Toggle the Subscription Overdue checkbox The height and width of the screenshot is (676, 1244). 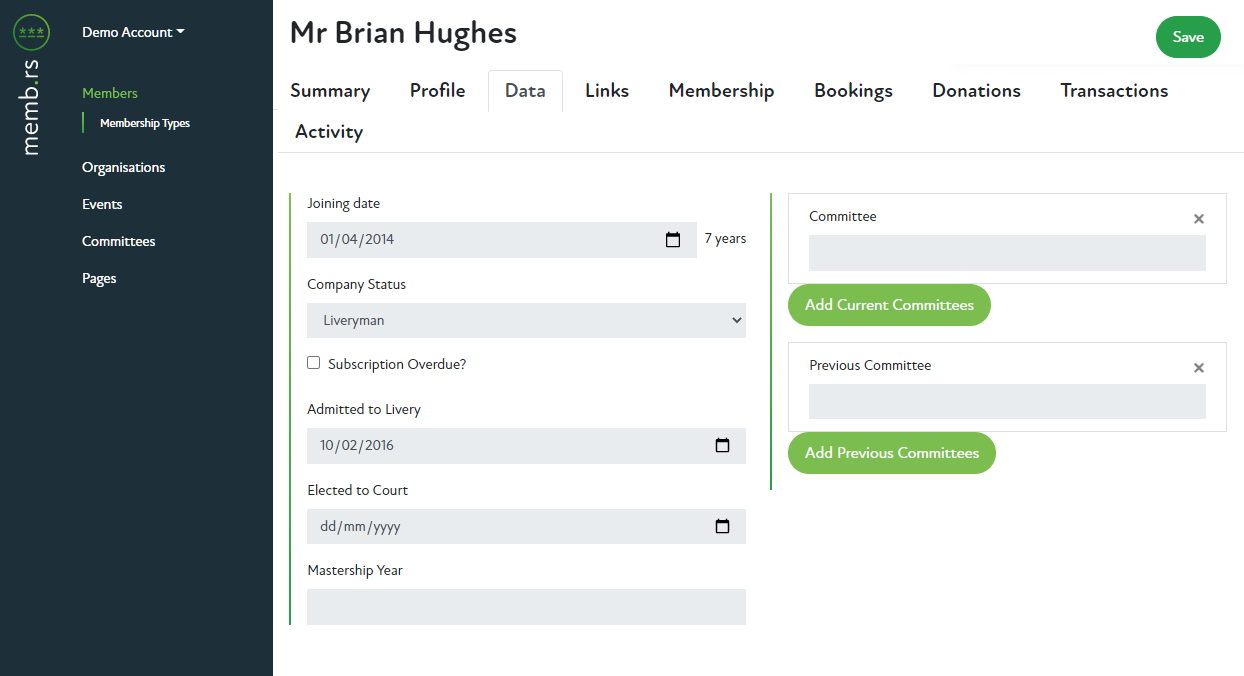[314, 364]
